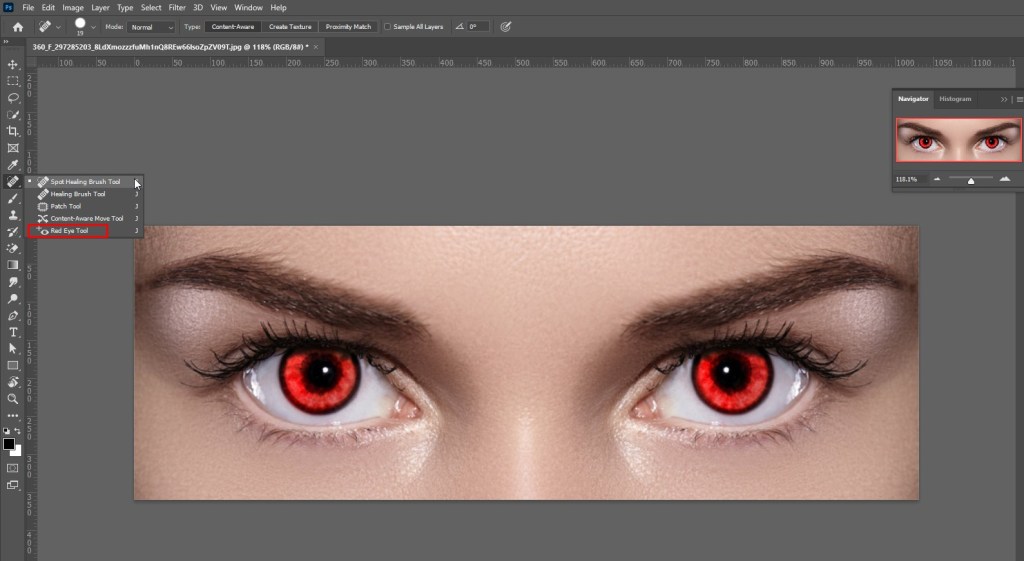Select the Eyedropper tool
1024x561 pixels.
pos(13,164)
